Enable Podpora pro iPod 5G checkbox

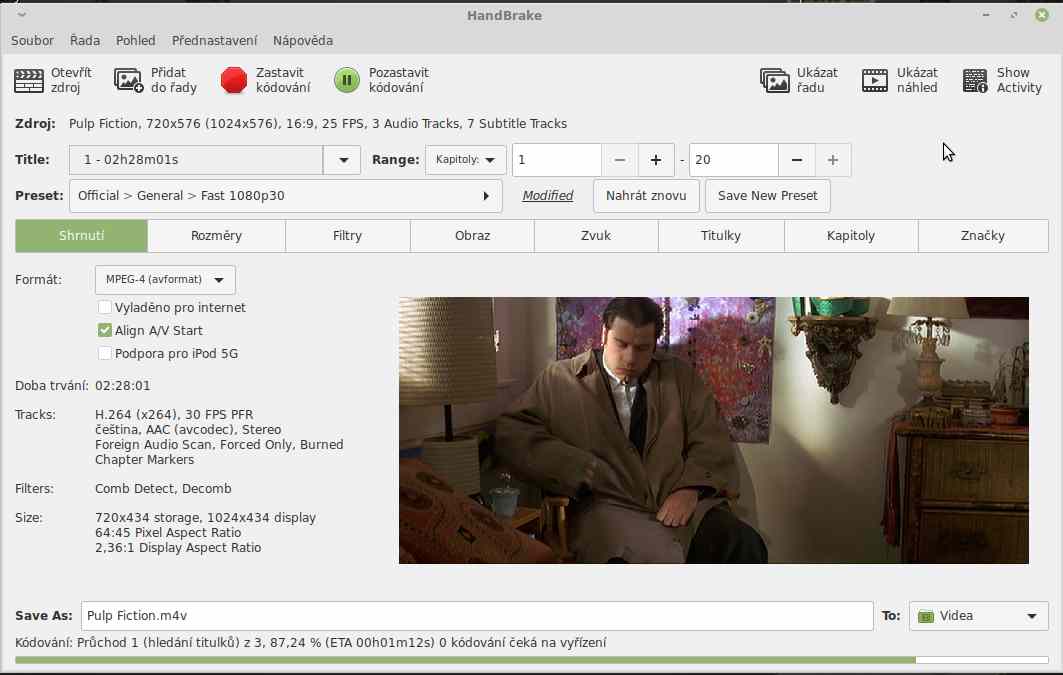coord(105,353)
